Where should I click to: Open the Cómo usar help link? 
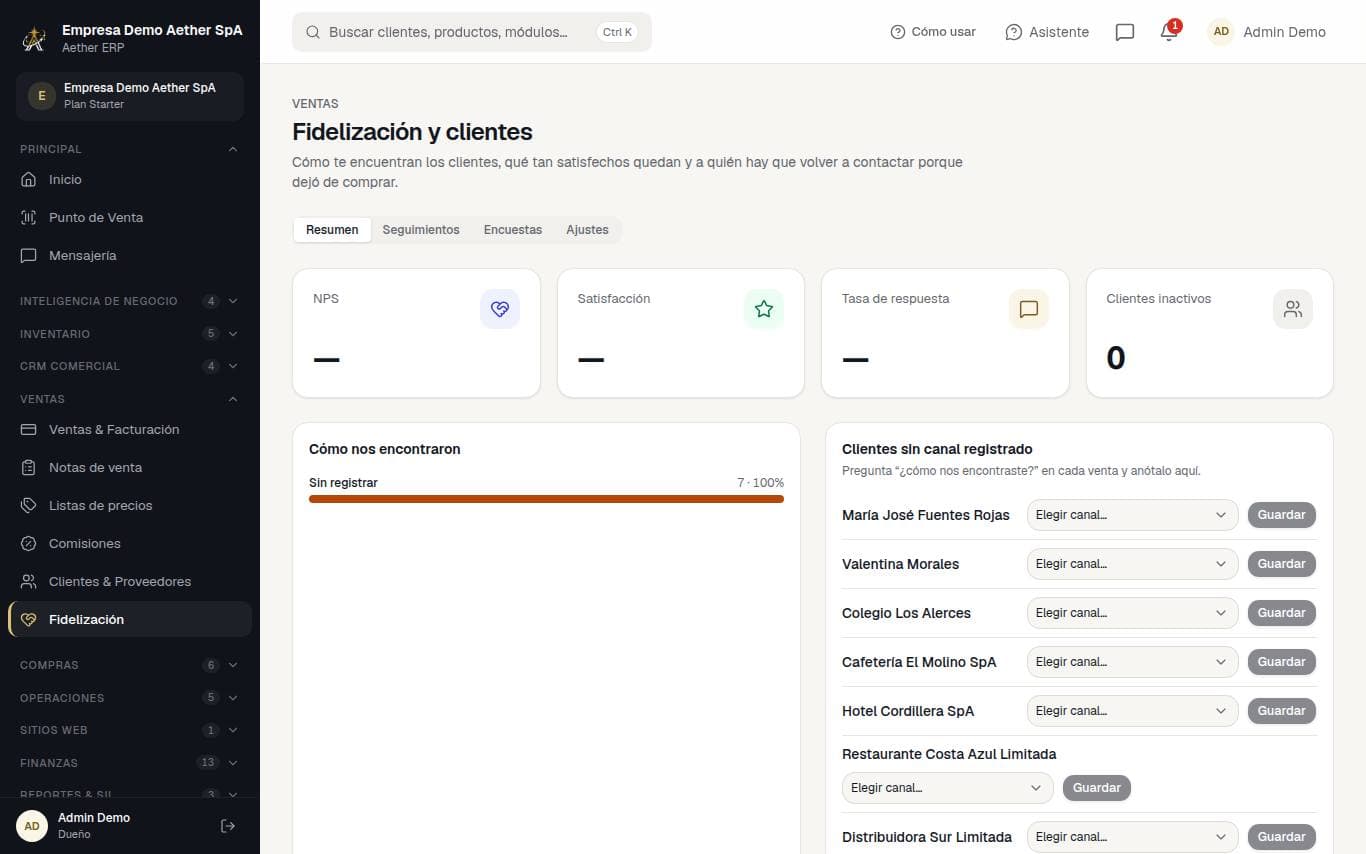pos(933,32)
